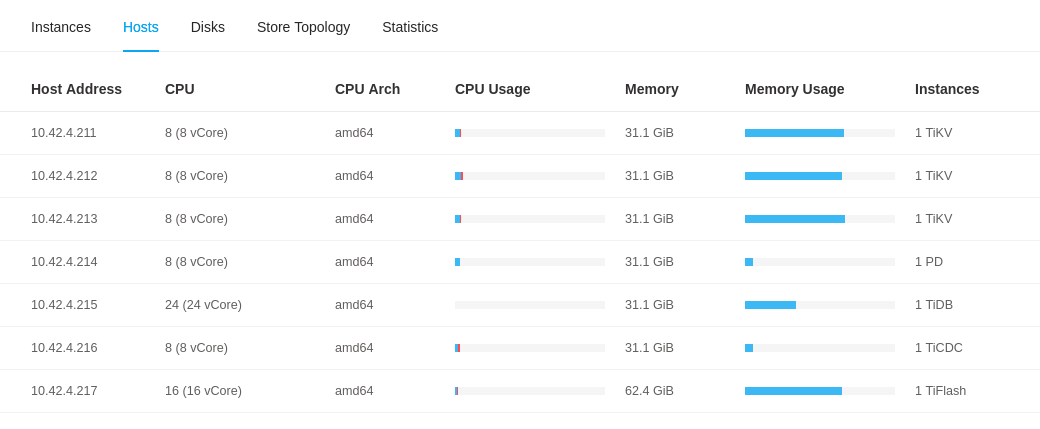Click the Host Address column header
This screenshot has height=429, width=1040.
tap(76, 89)
